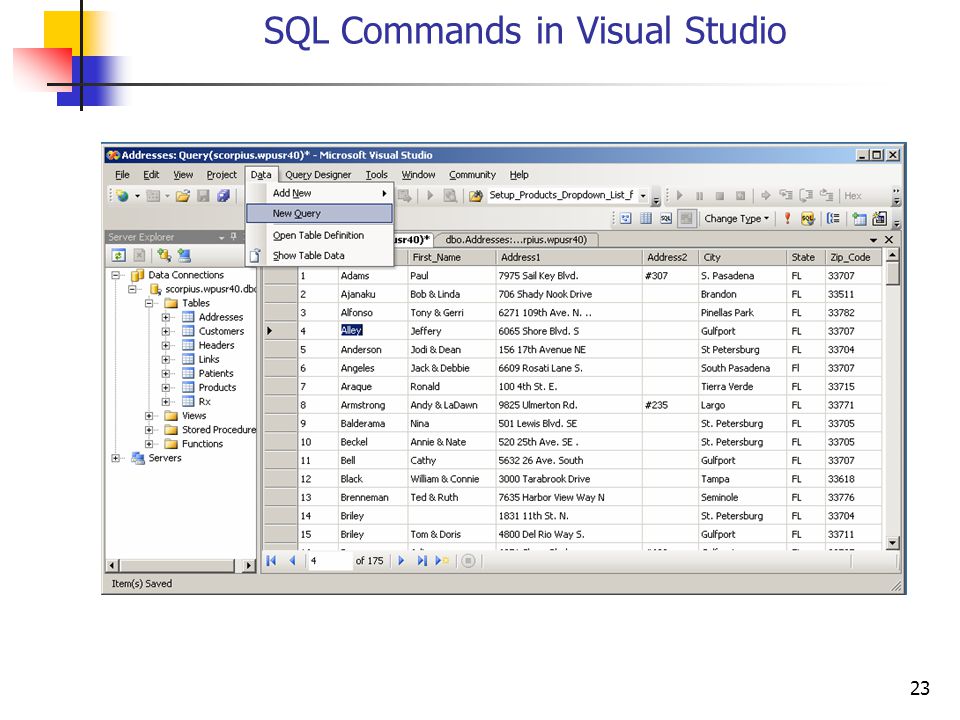Image resolution: width=960 pixels, height=720 pixels.
Task: Expand the Stored Procedures folder node
Action: point(149,430)
